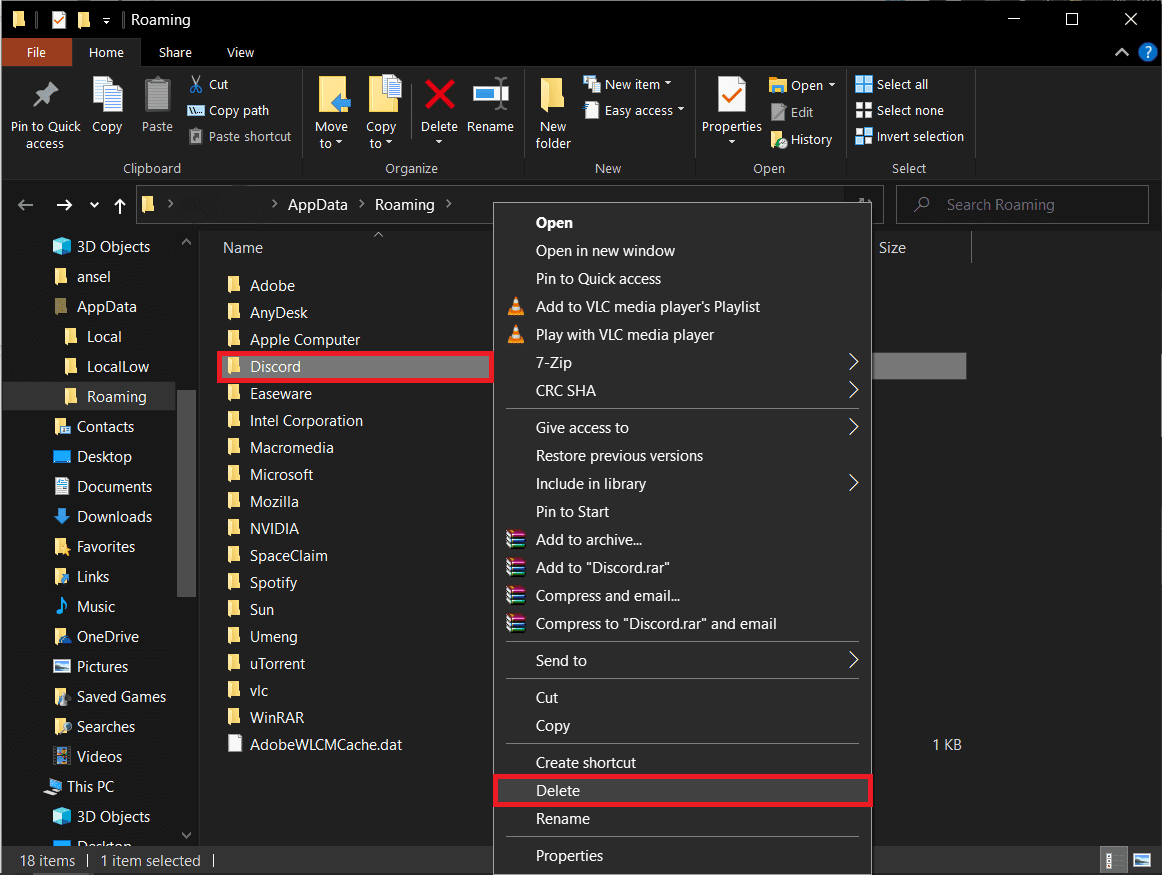Switch to the View ribbon tab
Screen dimensions: 1162x875
point(240,53)
